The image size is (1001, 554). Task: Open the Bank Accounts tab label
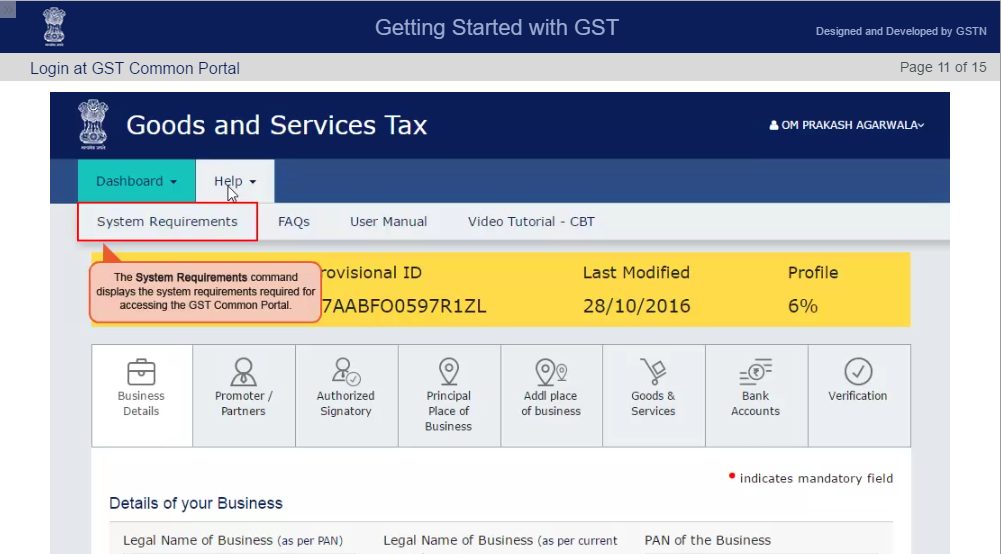[x=755, y=403]
